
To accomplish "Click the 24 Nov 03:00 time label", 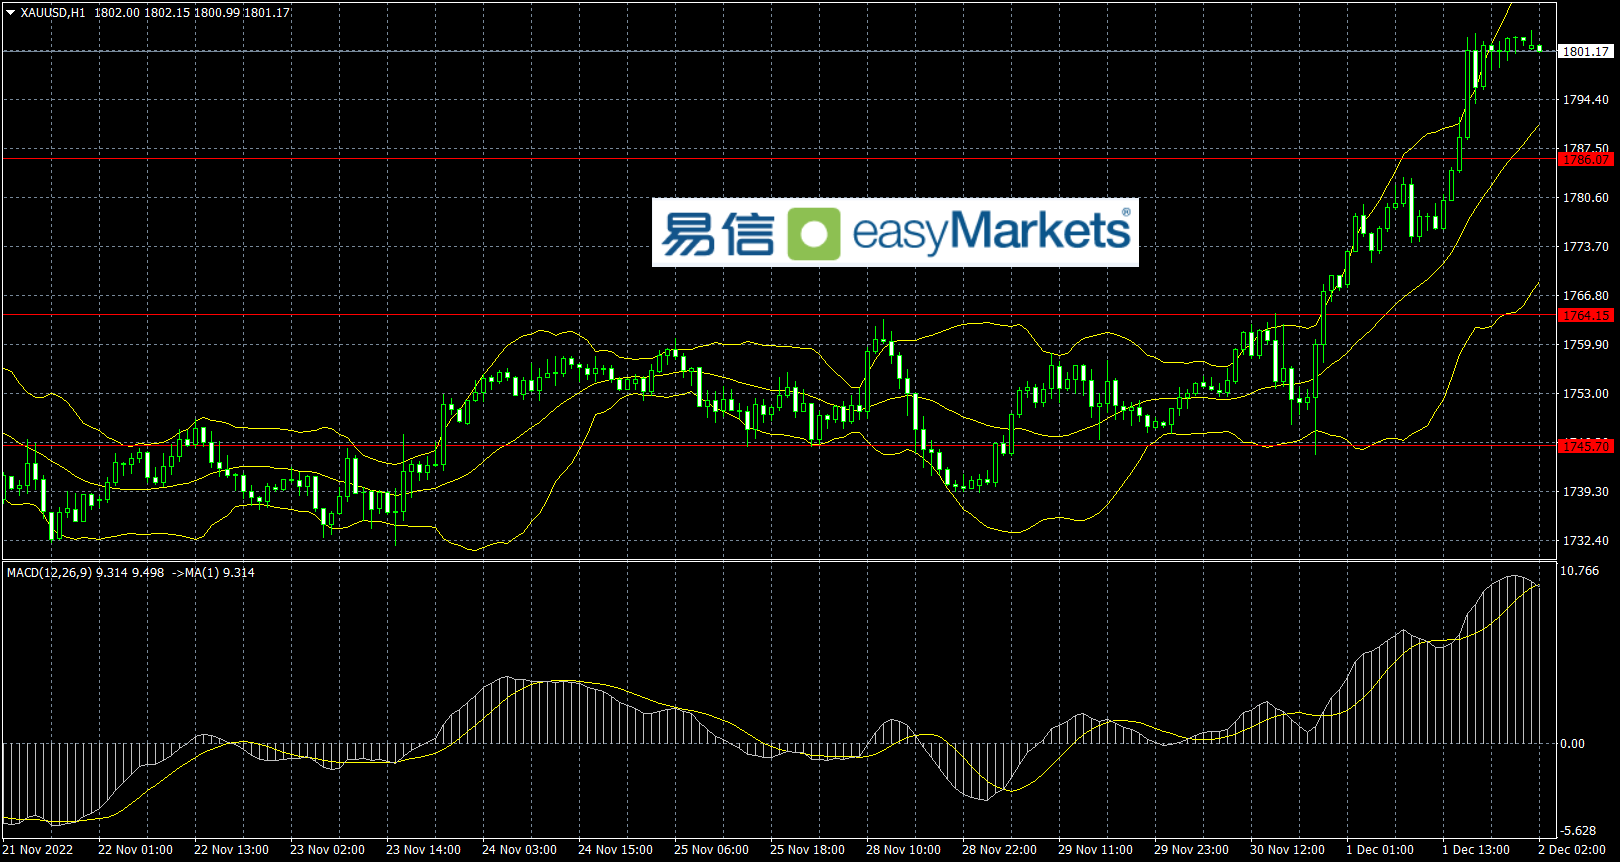I will (520, 850).
